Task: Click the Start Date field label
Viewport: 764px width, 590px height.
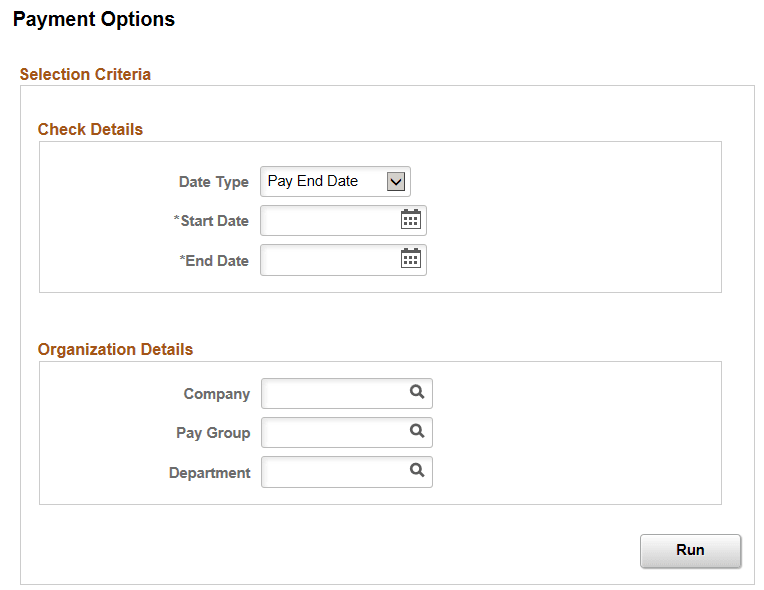Action: [211, 221]
